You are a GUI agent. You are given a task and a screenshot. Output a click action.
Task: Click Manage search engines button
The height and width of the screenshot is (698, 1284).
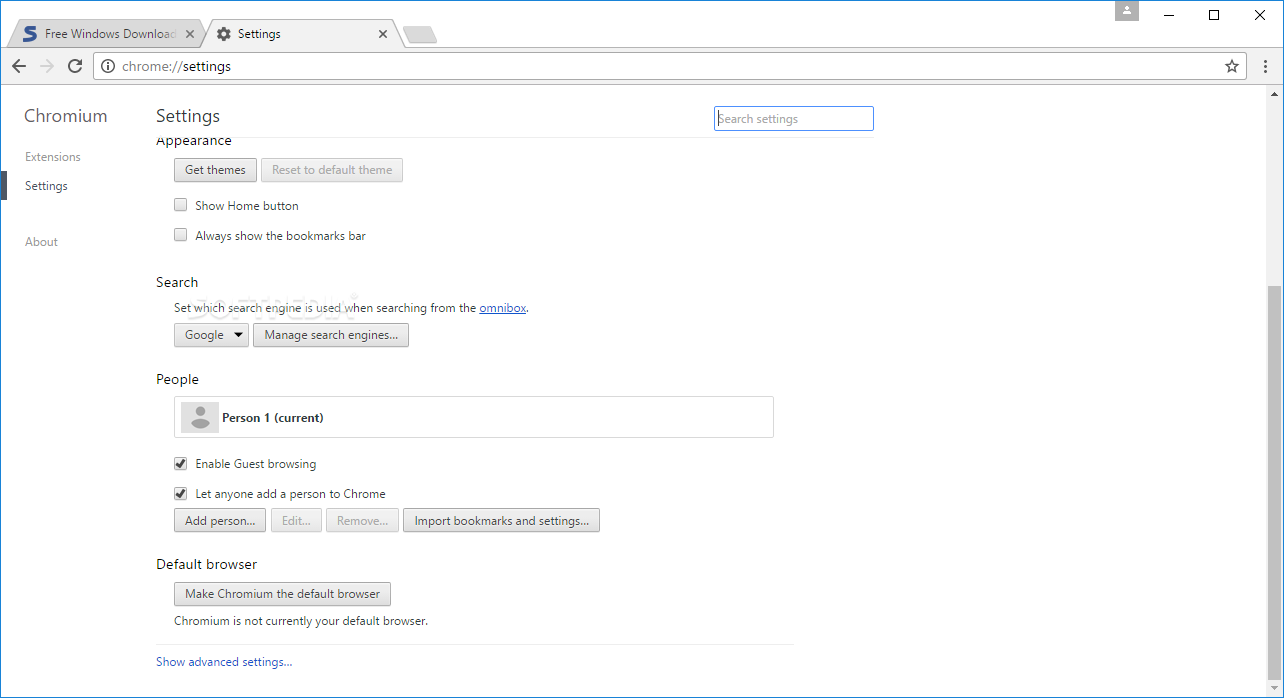(331, 335)
